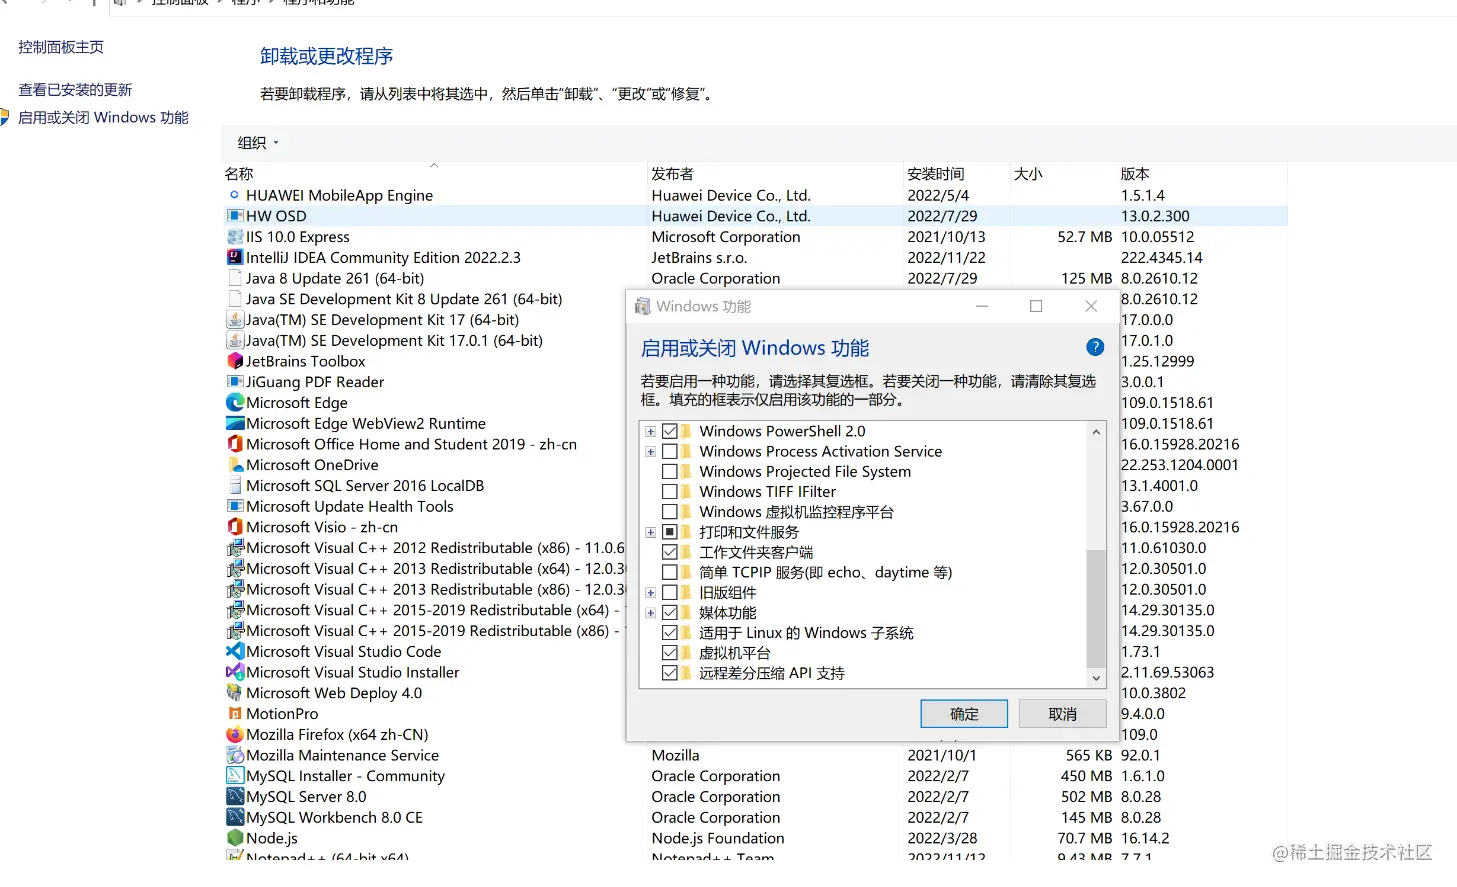Click the features list scrollbar up arrow
1457x887 pixels.
[x=1096, y=432]
